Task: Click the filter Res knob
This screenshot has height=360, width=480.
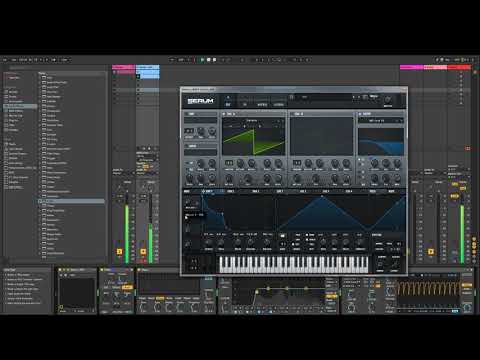Action: click(386, 163)
